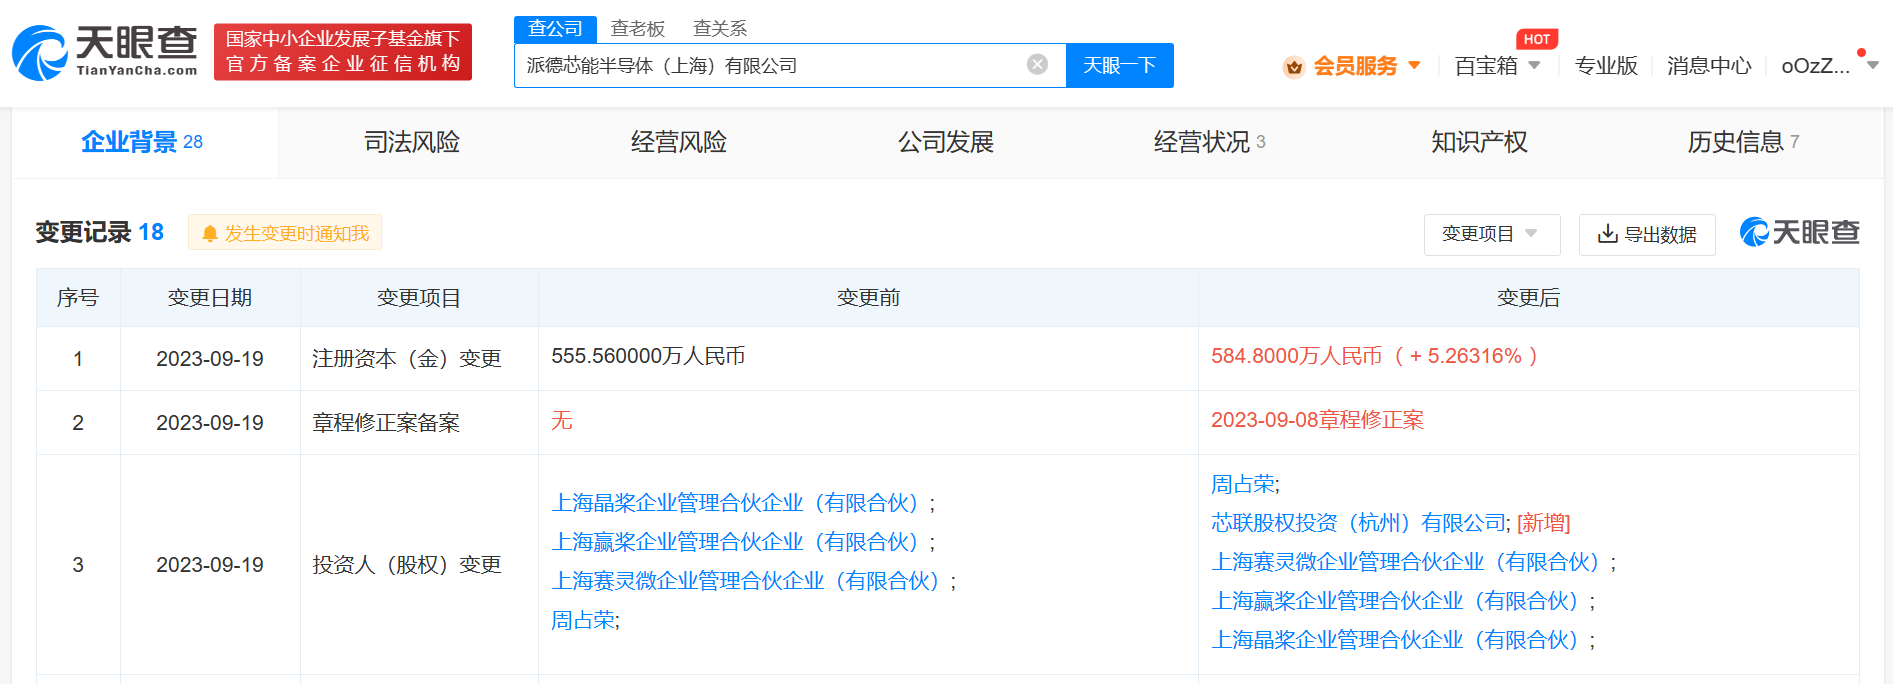Click the 584.8000万人民币 changed capital value
Viewport: 1893px width, 684px height.
[1296, 356]
